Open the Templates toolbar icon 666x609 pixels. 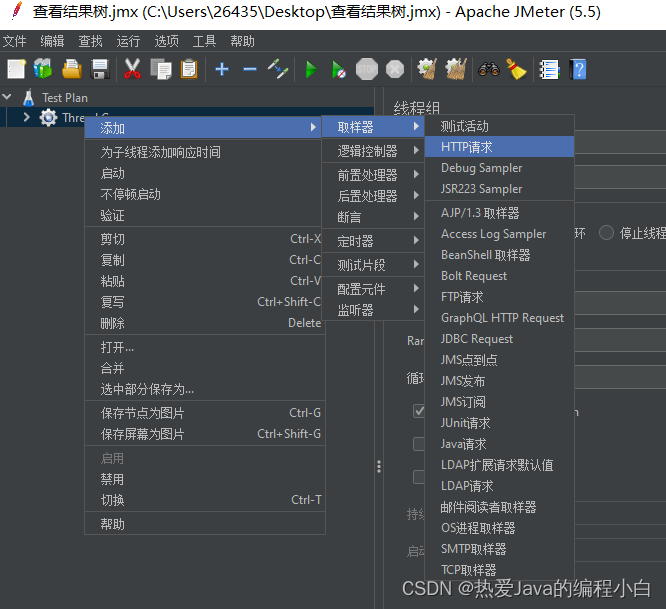[43, 69]
